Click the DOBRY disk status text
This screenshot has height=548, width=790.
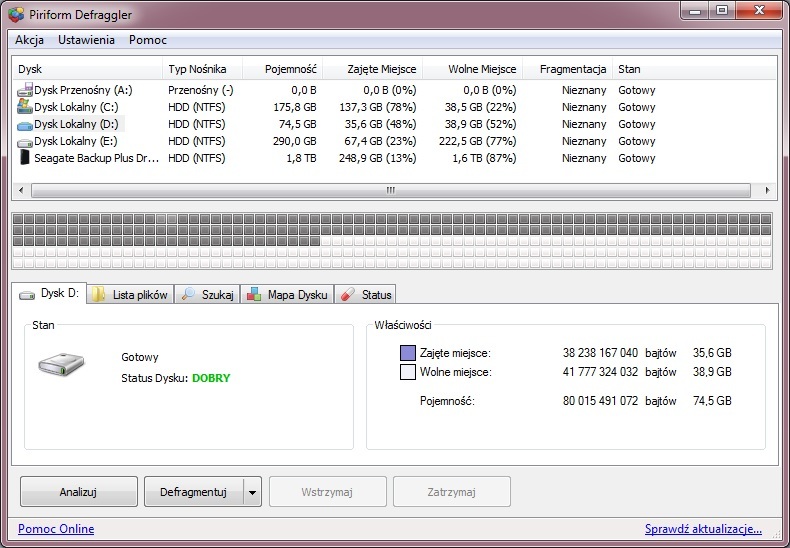click(211, 378)
